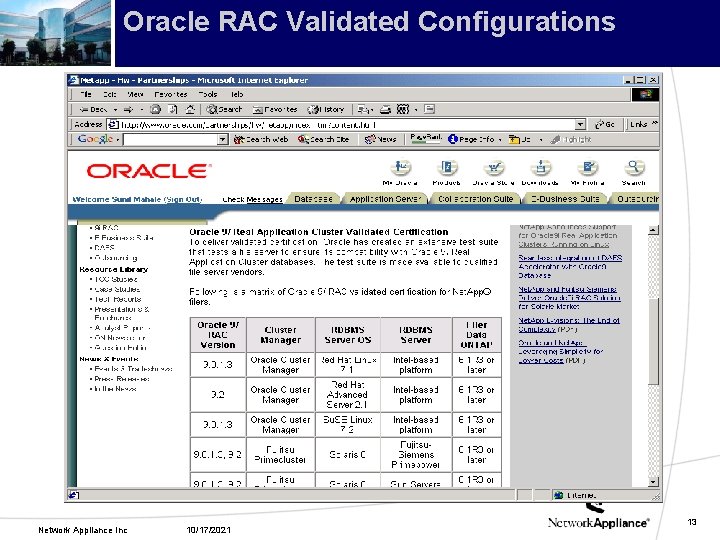This screenshot has height=540, width=720.
Task: Click 'Red Hat Advanced Server 2.1' cell
Action: [348, 394]
